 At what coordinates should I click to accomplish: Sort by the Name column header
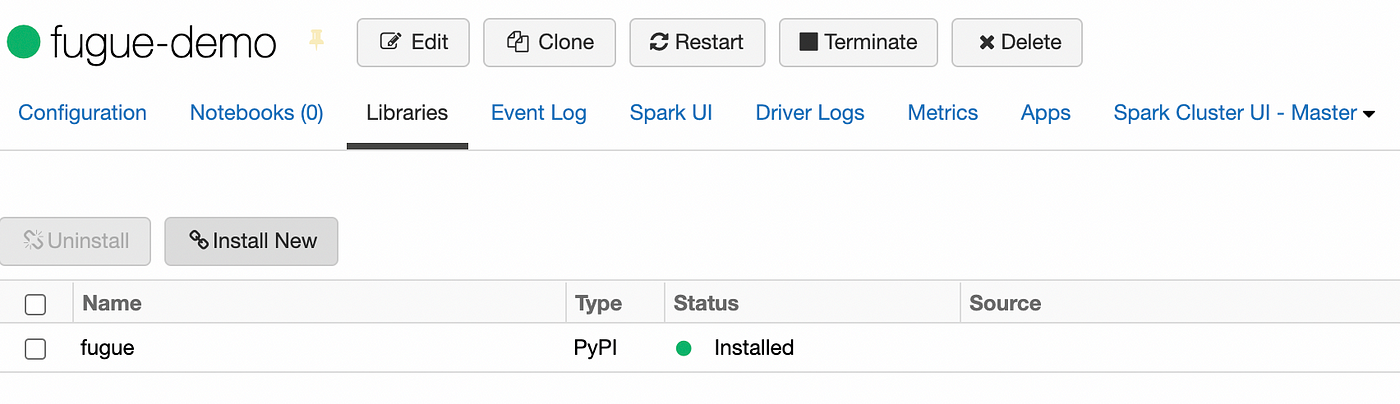[x=112, y=303]
